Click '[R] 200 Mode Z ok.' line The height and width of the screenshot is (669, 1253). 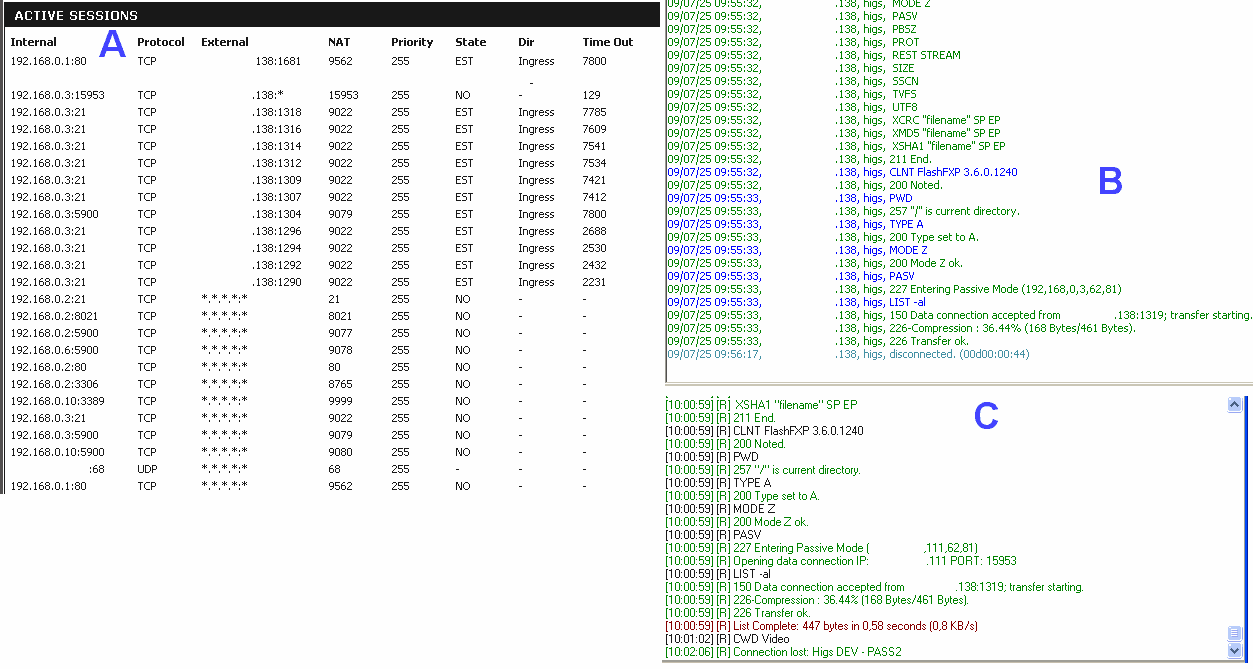point(737,522)
